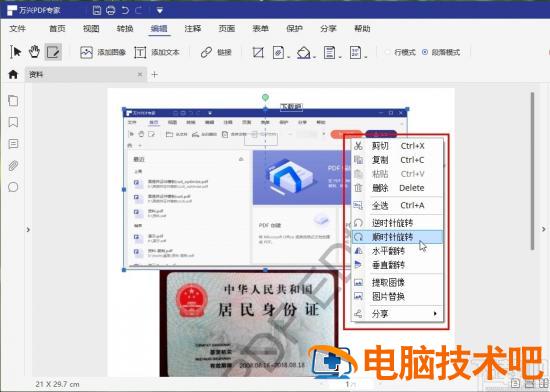550x392 pixels.
Task: Expand the left side panel arrow
Action: [28, 230]
